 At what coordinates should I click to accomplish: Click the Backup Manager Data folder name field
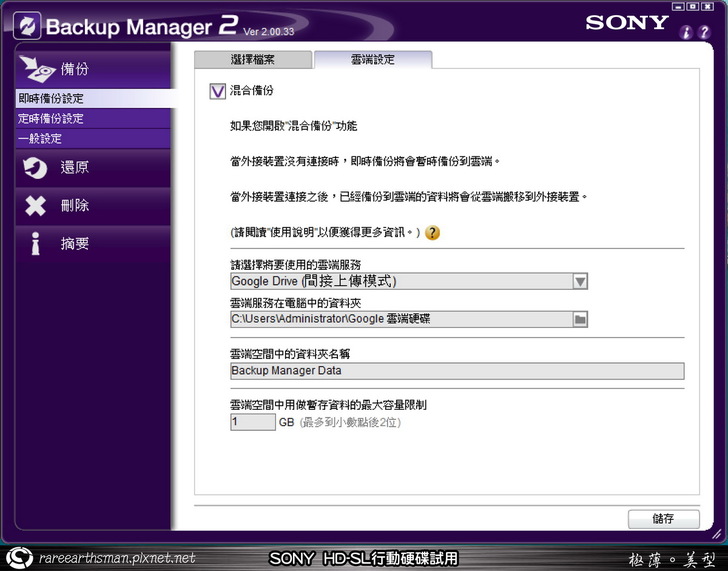(x=456, y=371)
